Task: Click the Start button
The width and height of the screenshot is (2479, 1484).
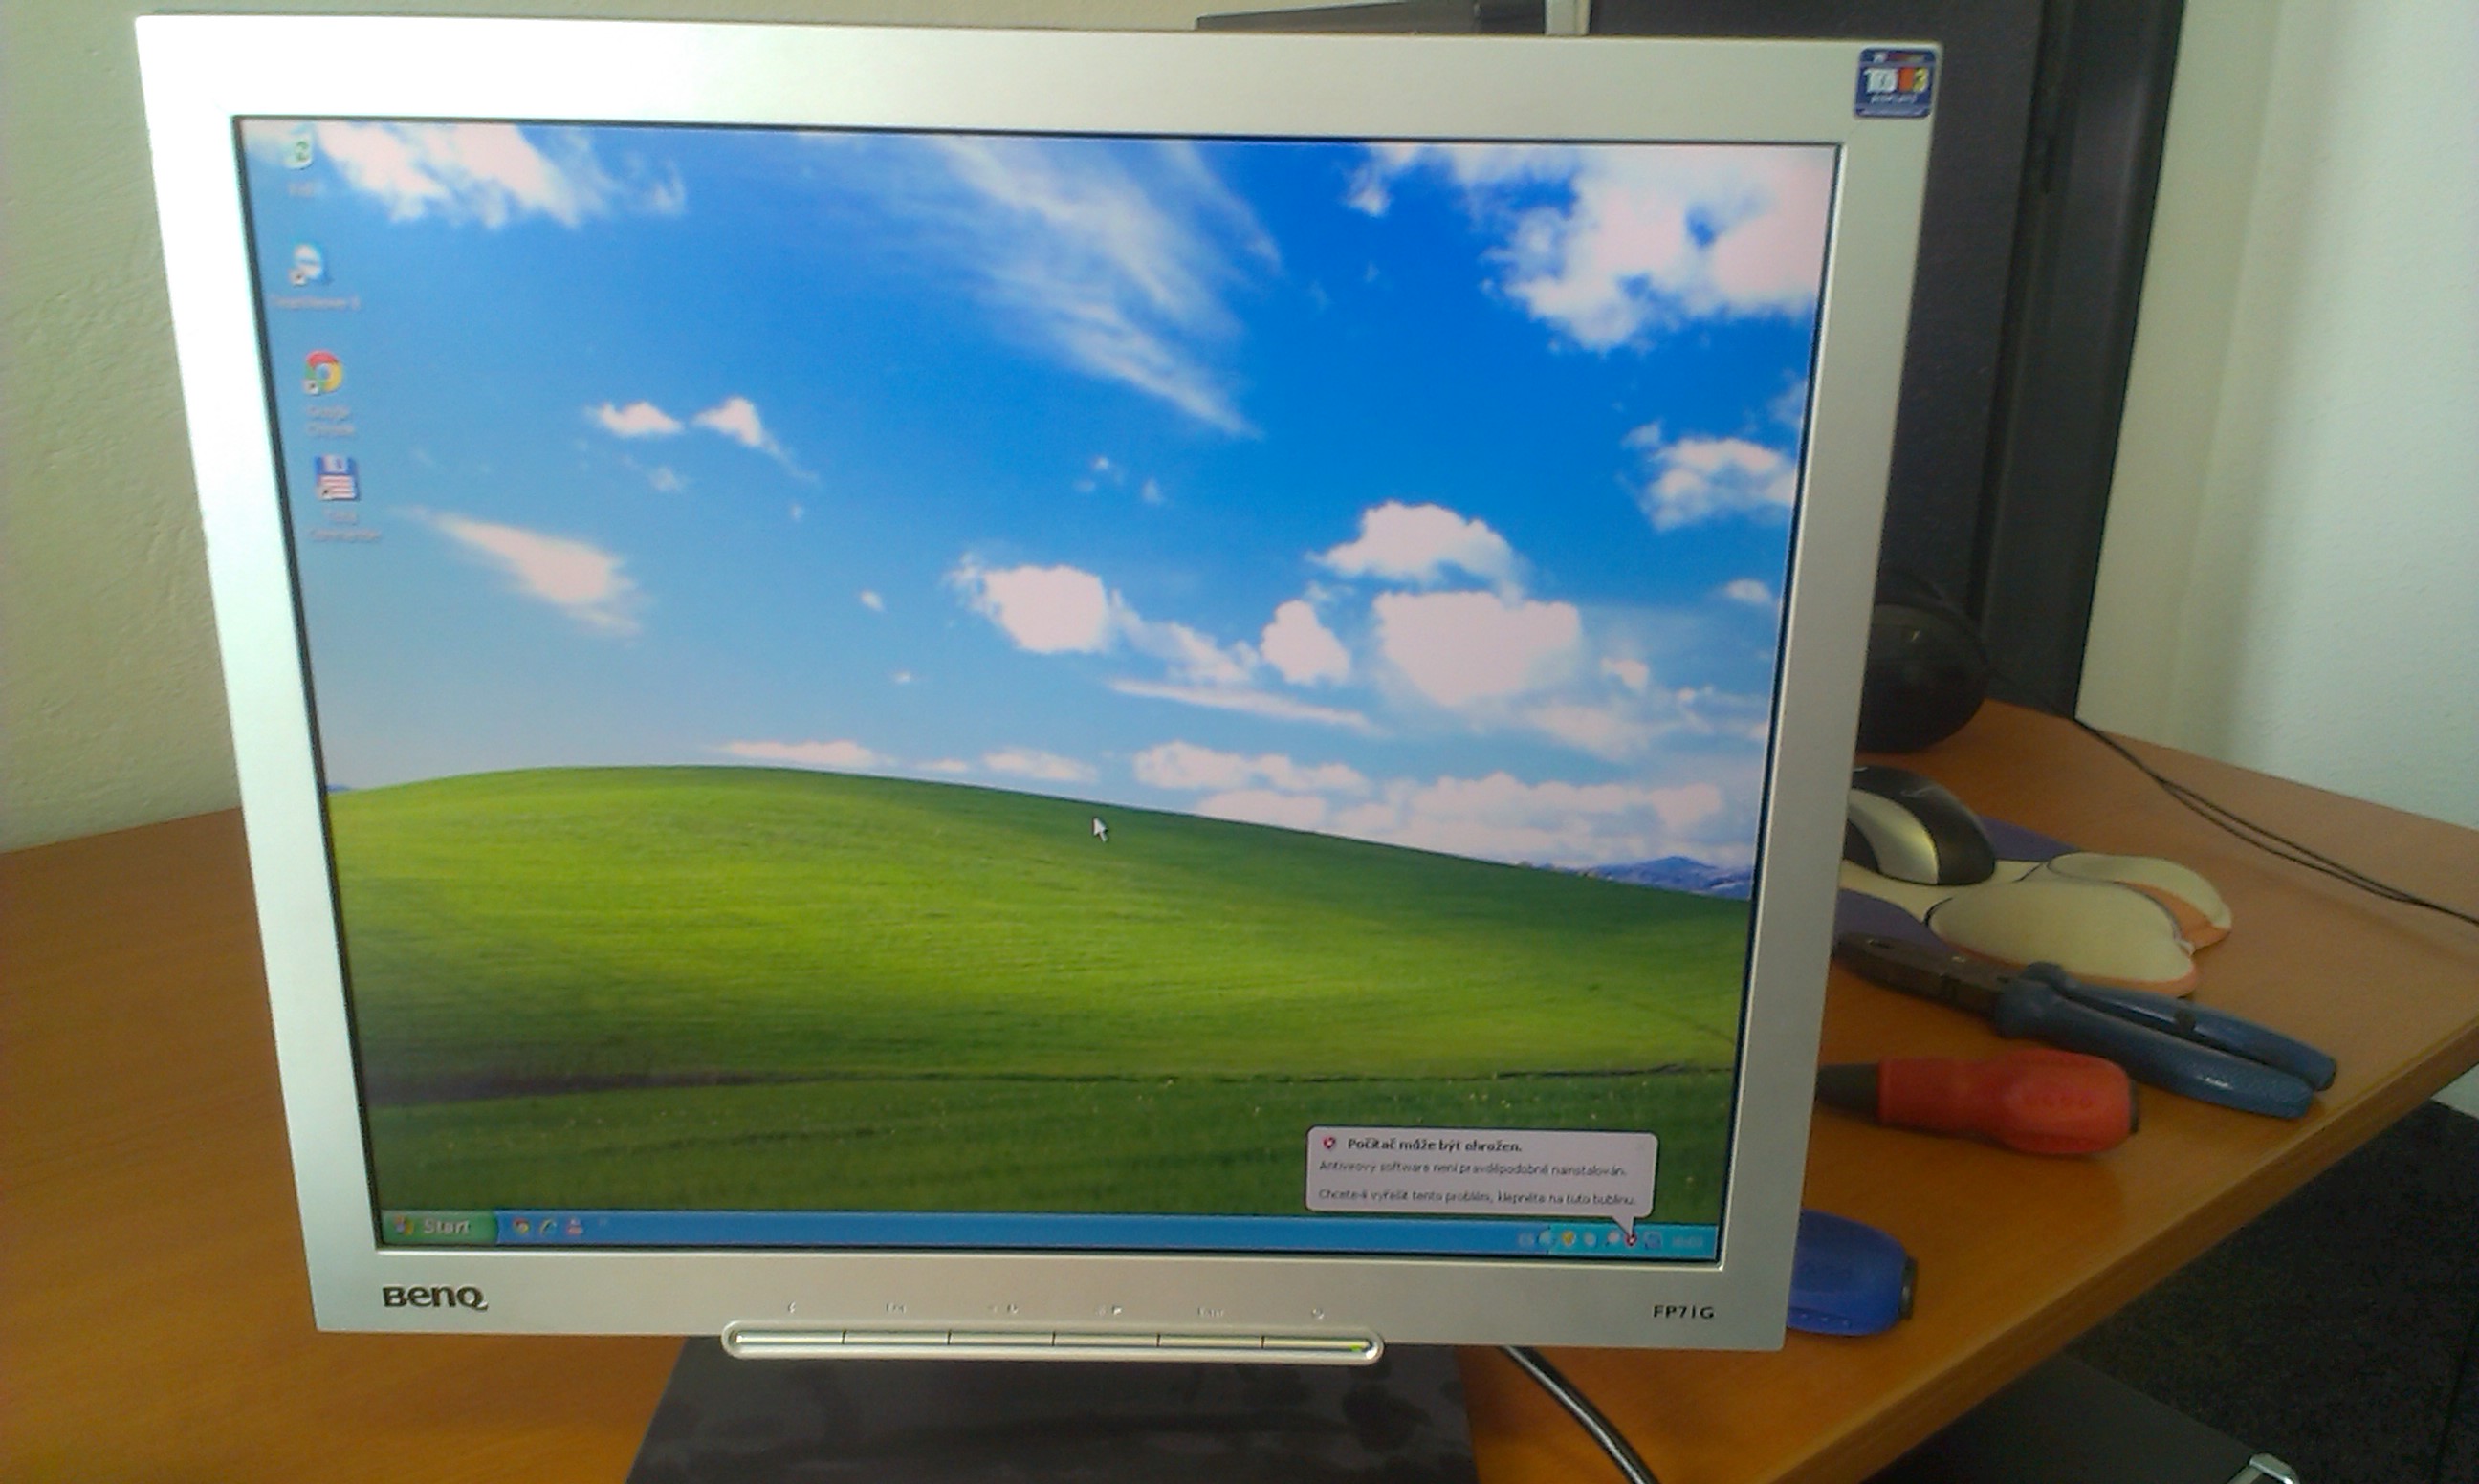Action: point(440,1227)
